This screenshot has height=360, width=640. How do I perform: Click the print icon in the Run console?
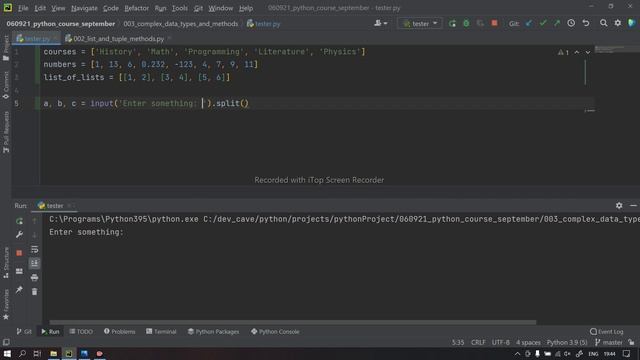pyautogui.click(x=35, y=278)
